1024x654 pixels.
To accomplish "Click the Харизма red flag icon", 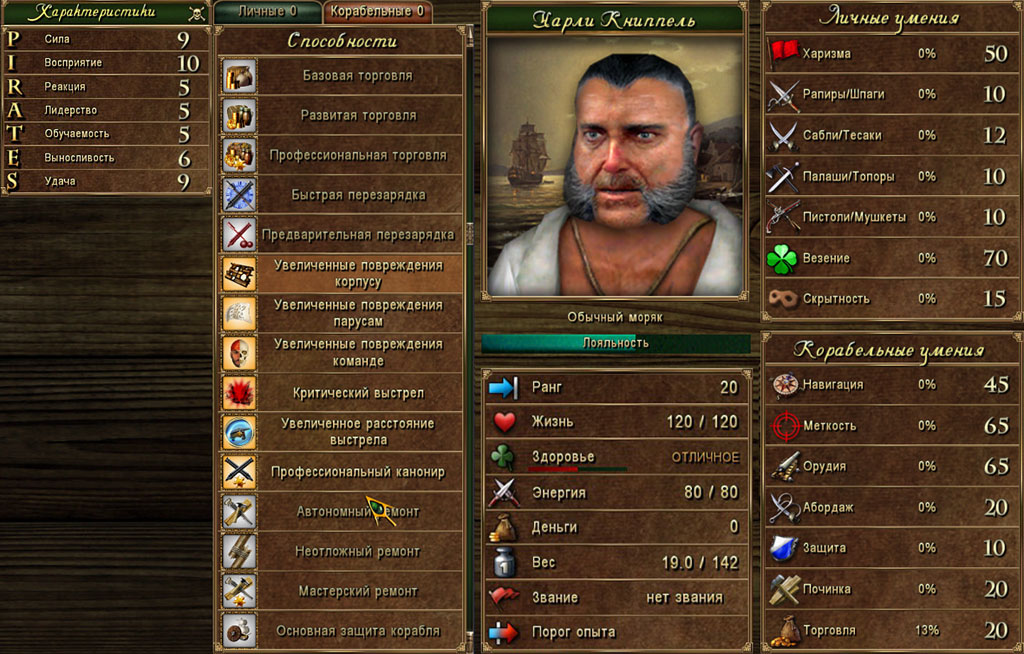I will click(x=783, y=54).
